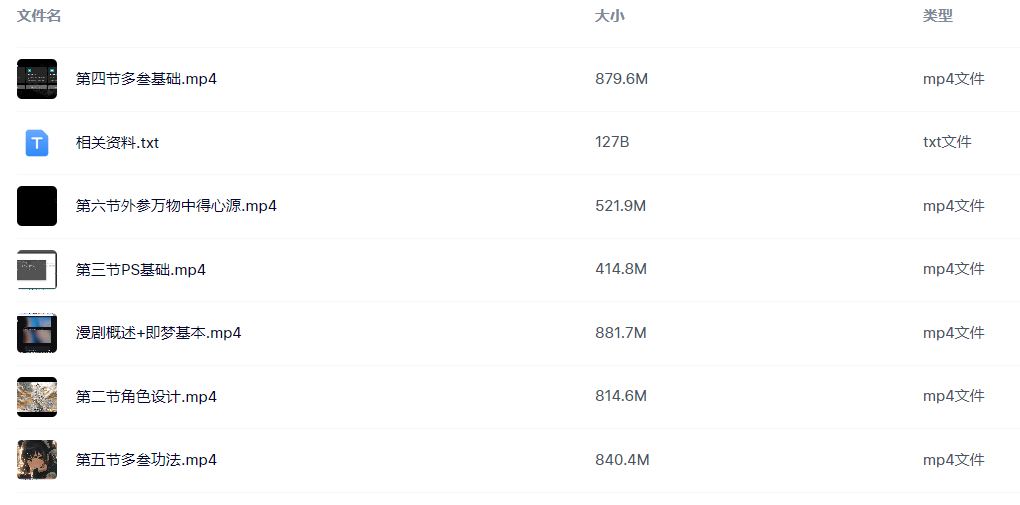This screenshot has height=505, width=1020.
Task: Click the black thumbnail of 第六节外参万物中得心源.mp4
Action: click(37, 206)
